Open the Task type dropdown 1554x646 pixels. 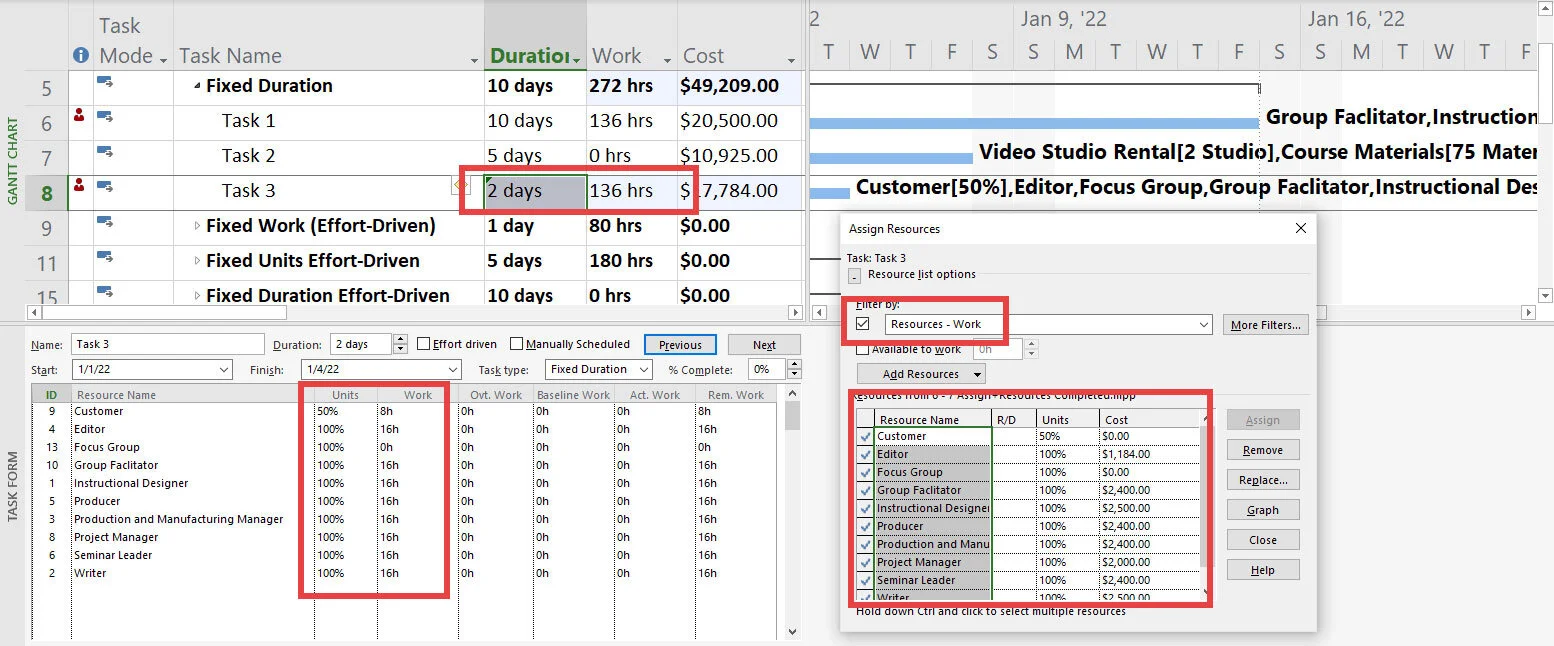coord(642,370)
